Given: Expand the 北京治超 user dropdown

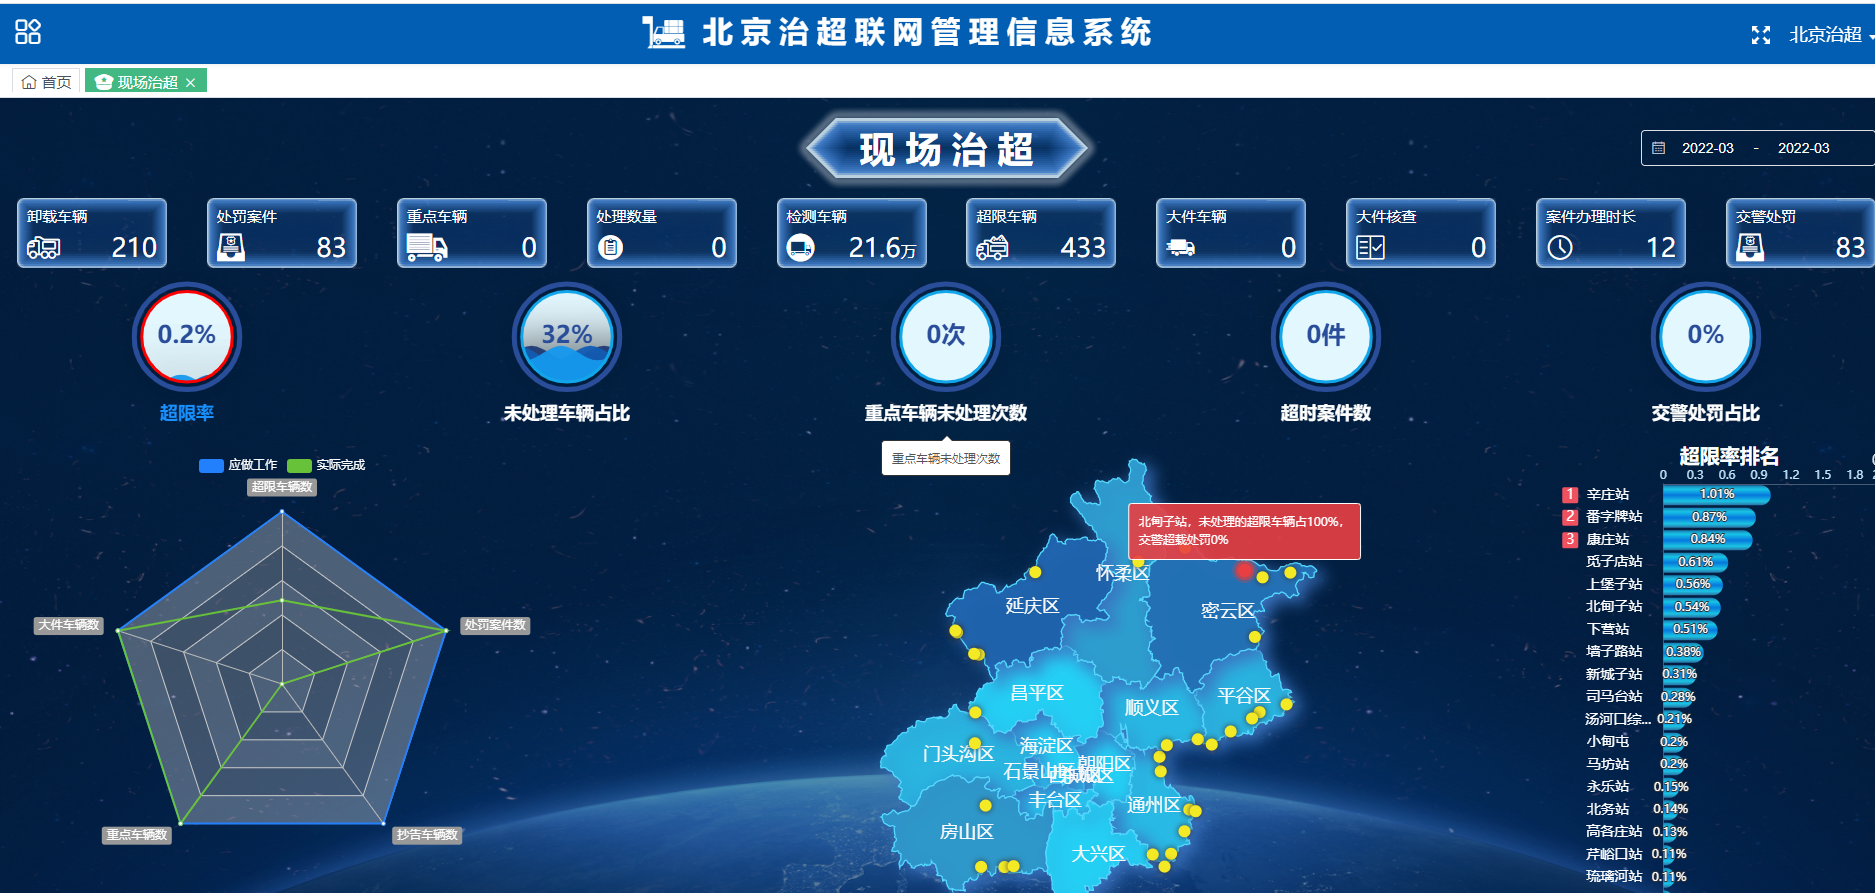Looking at the screenshot, I should click(1830, 35).
